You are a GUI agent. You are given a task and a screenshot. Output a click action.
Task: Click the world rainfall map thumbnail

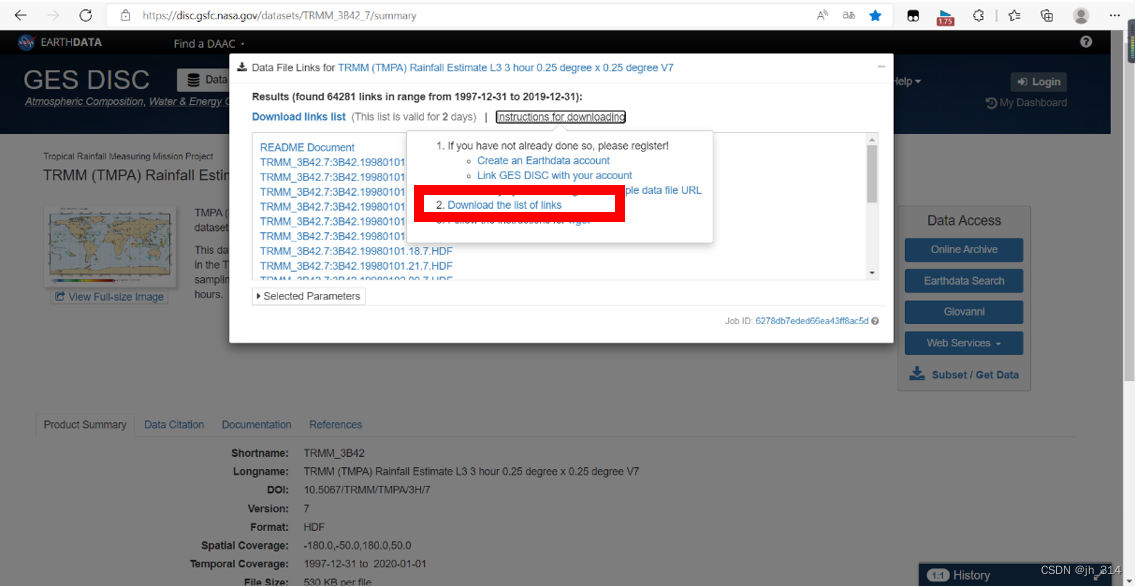109,246
